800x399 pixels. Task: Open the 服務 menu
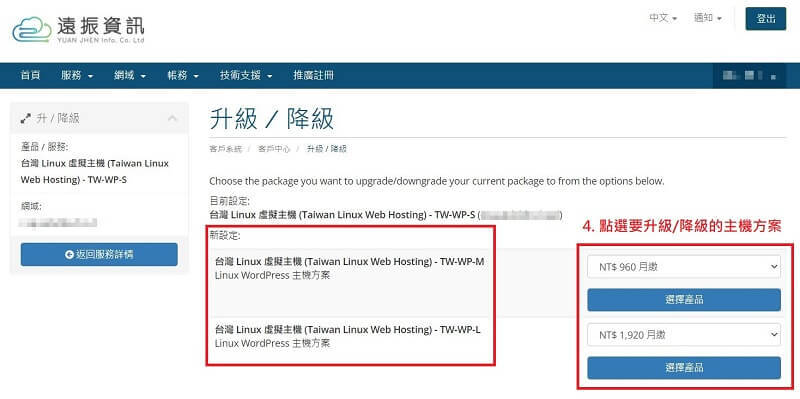pyautogui.click(x=77, y=76)
